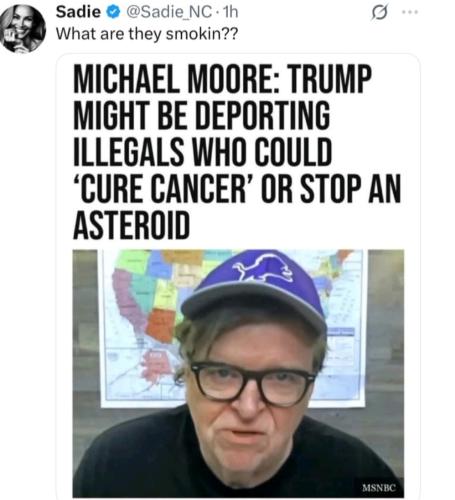This screenshot has height=500, width=455.
Task: Open Sadie's profile picture avatar
Action: (x=23, y=29)
